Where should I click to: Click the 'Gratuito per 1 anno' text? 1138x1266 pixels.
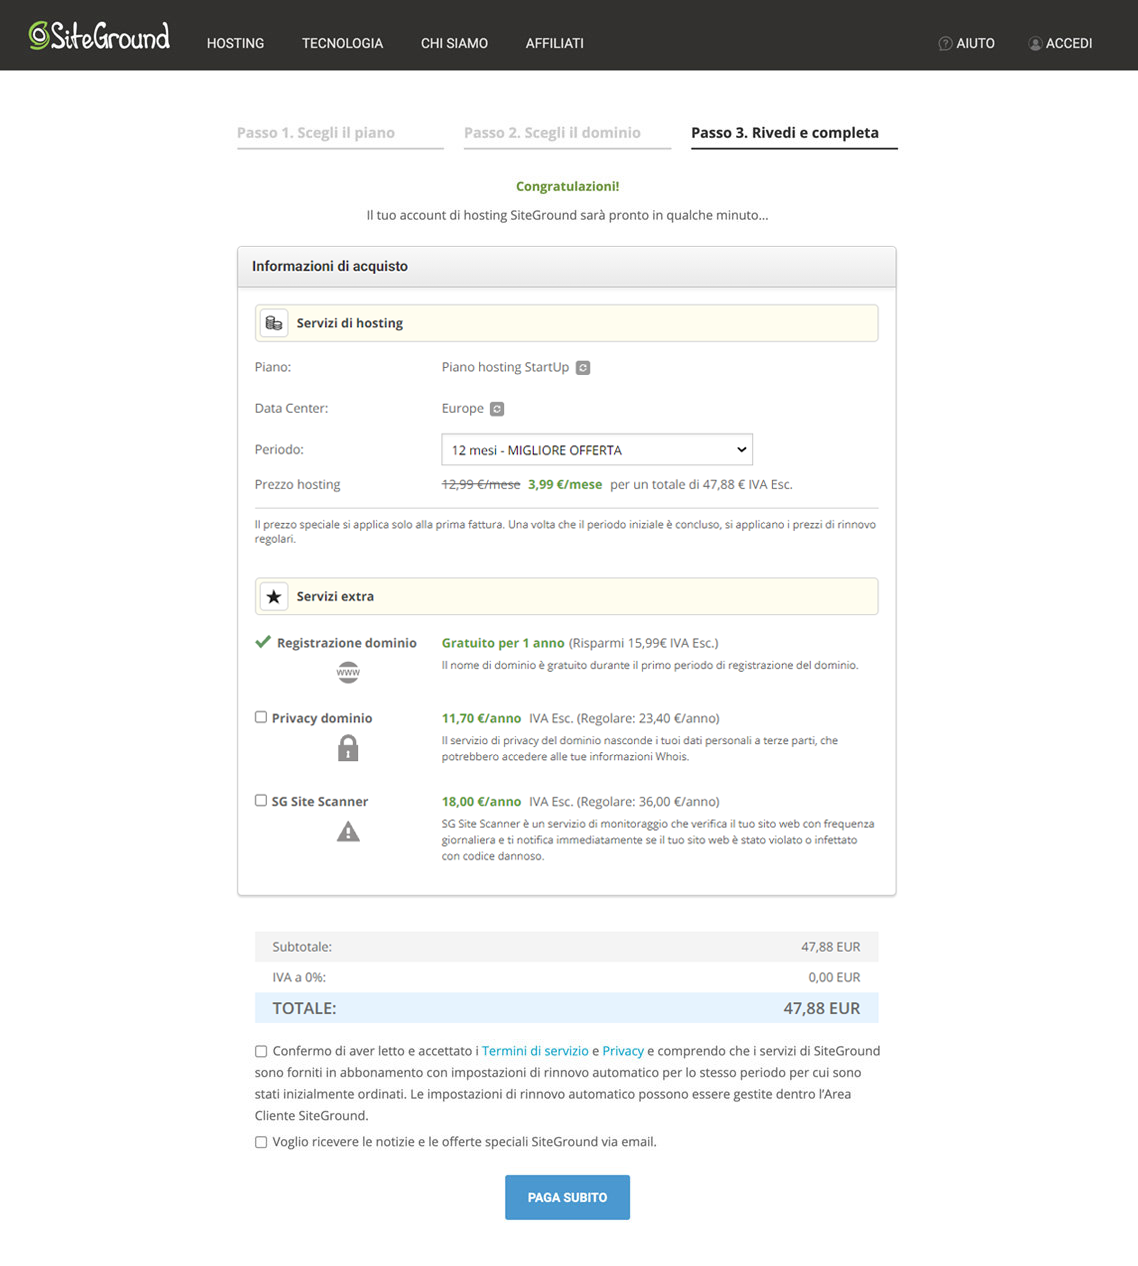503,643
